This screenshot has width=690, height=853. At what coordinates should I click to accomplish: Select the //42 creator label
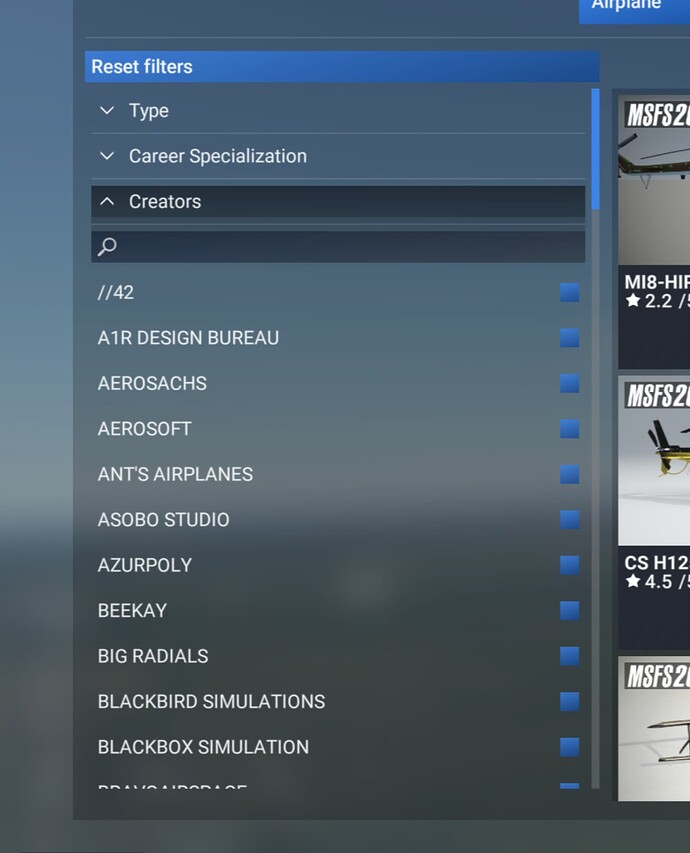116,293
